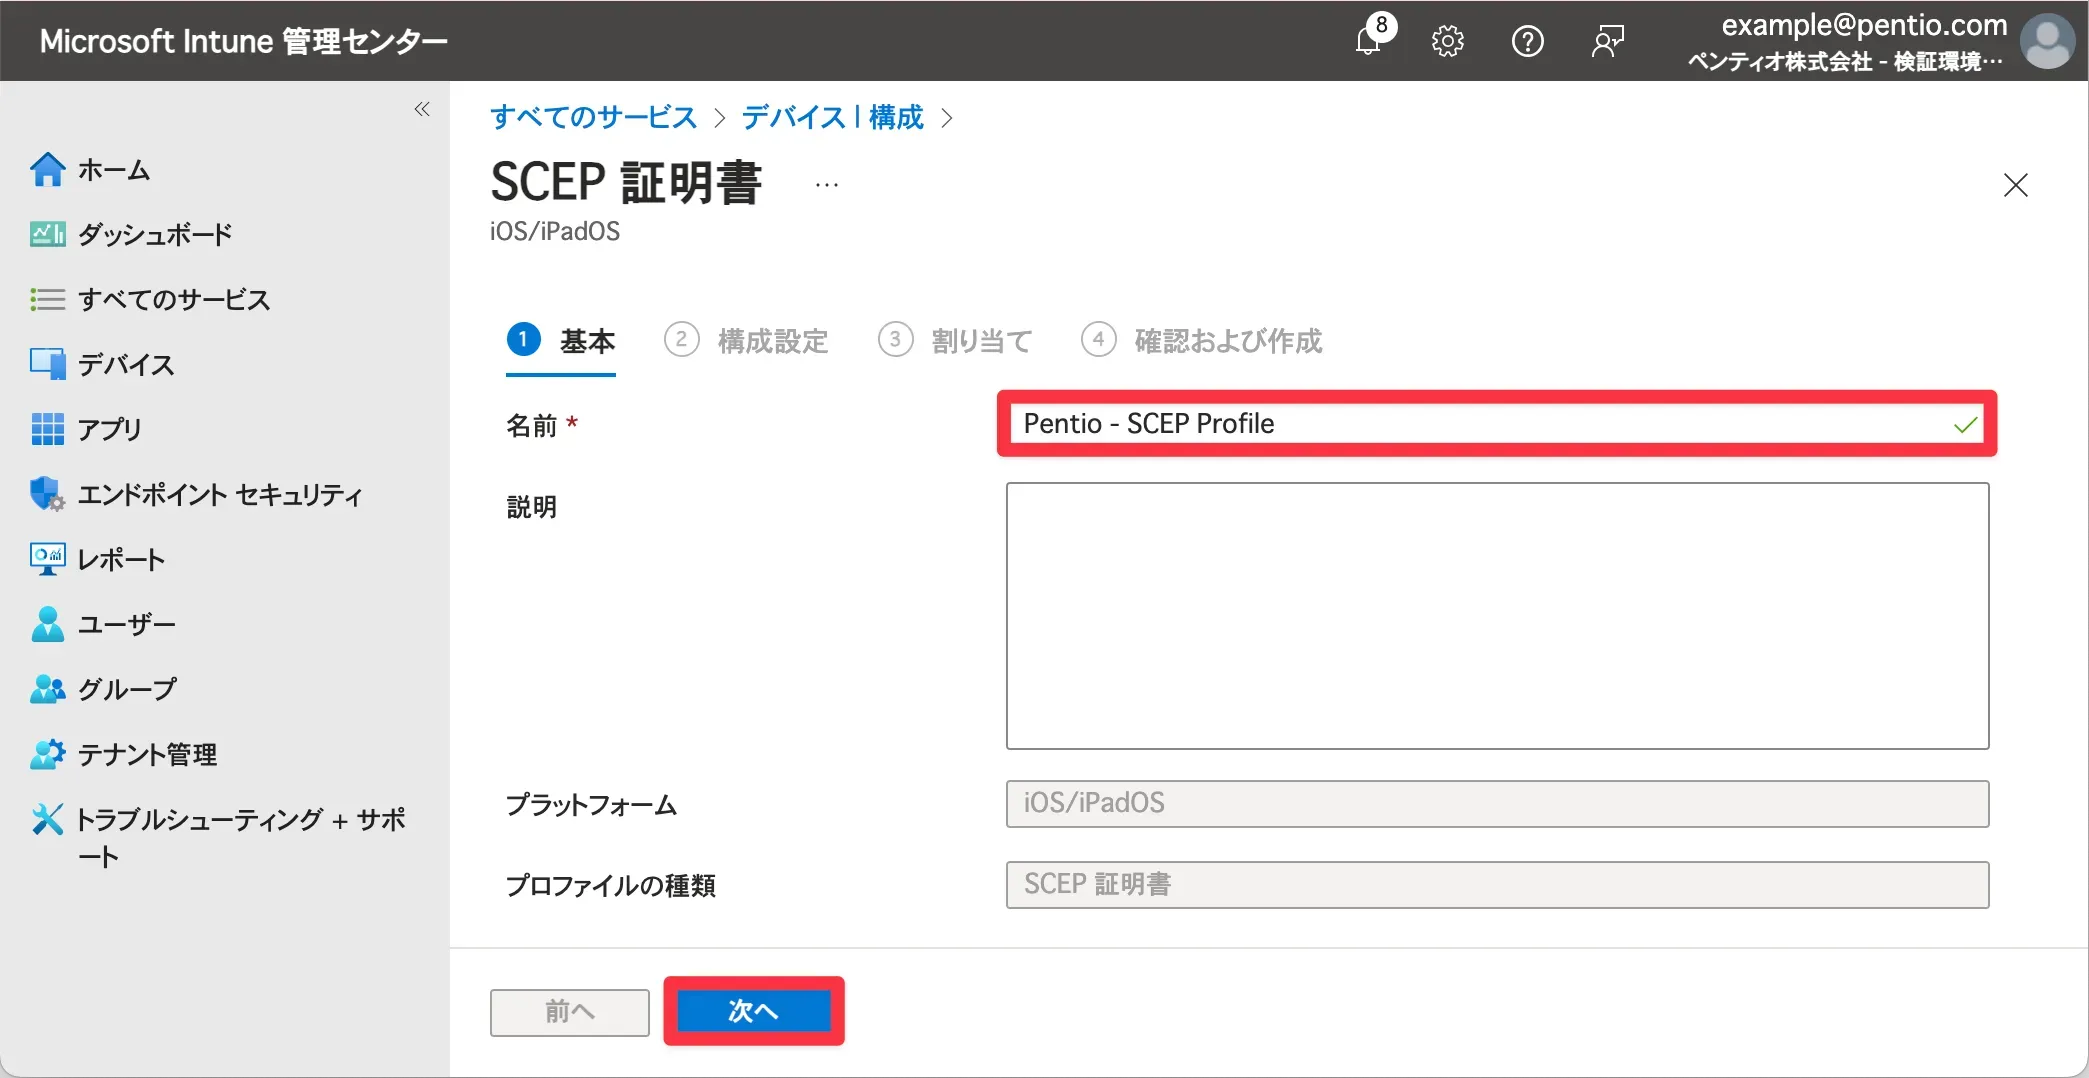Open Troubleshooting + Support in sidebar
The width and height of the screenshot is (2089, 1078).
click(240, 821)
